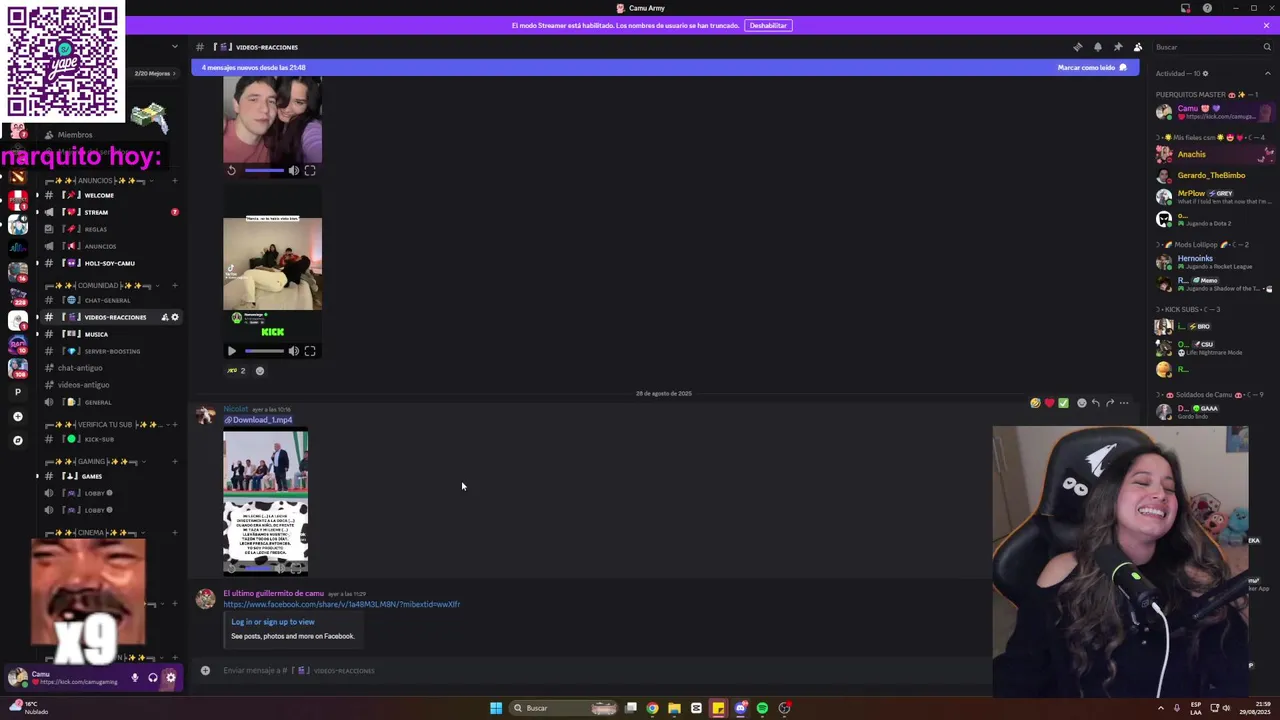Open the REGLAS channel
The width and height of the screenshot is (1280, 720).
pos(110,229)
